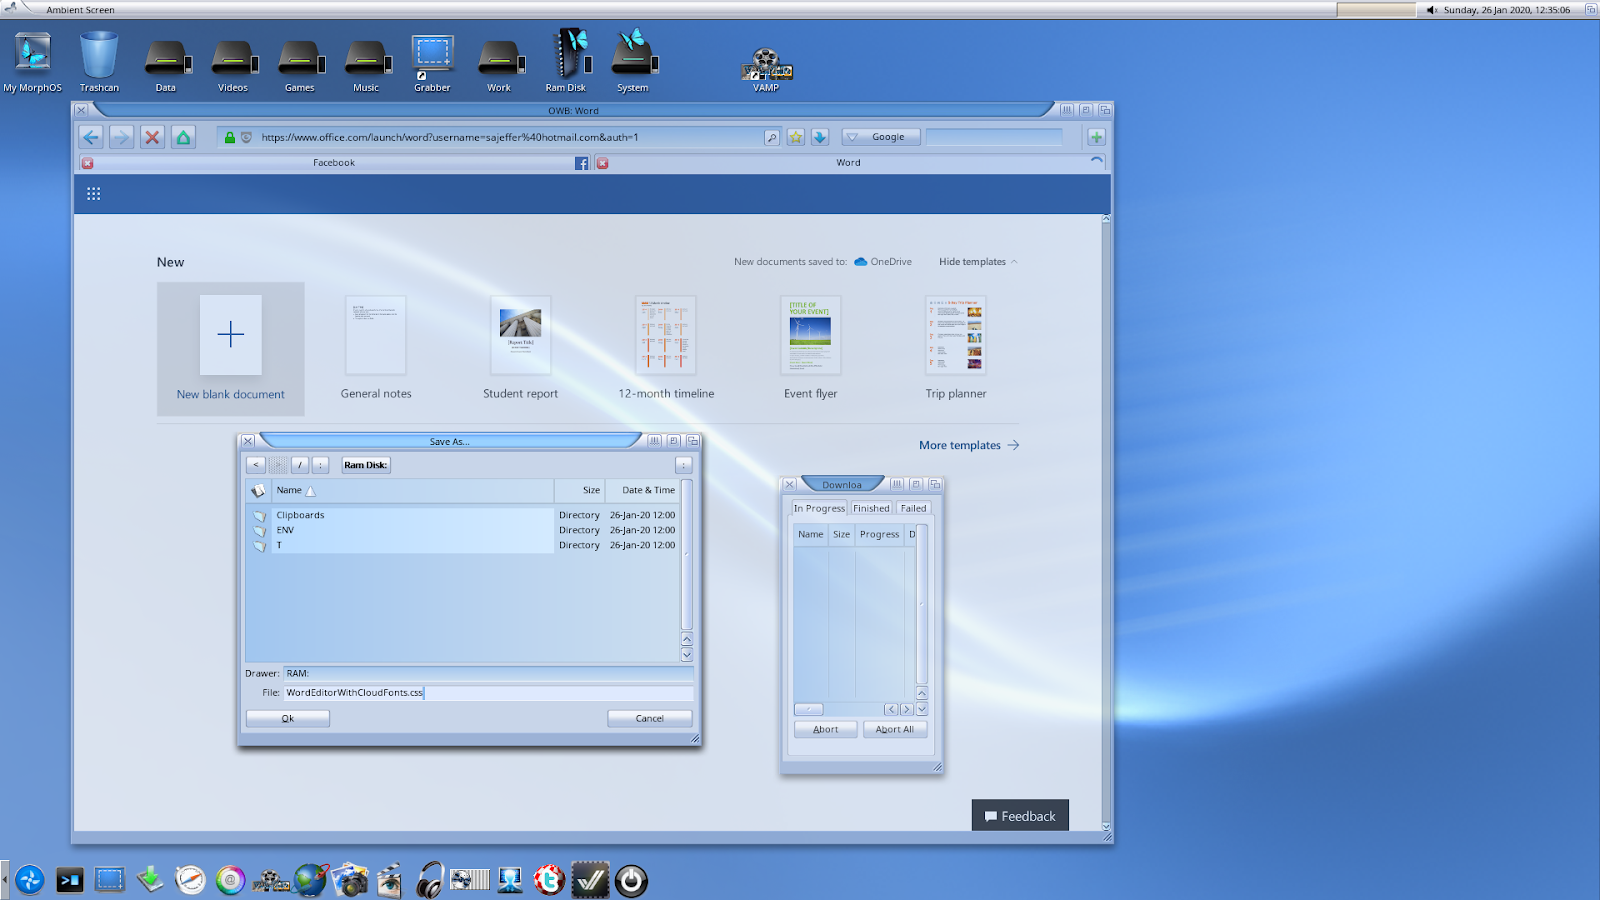
Task: Select the Clipboards directory row
Action: click(x=463, y=515)
